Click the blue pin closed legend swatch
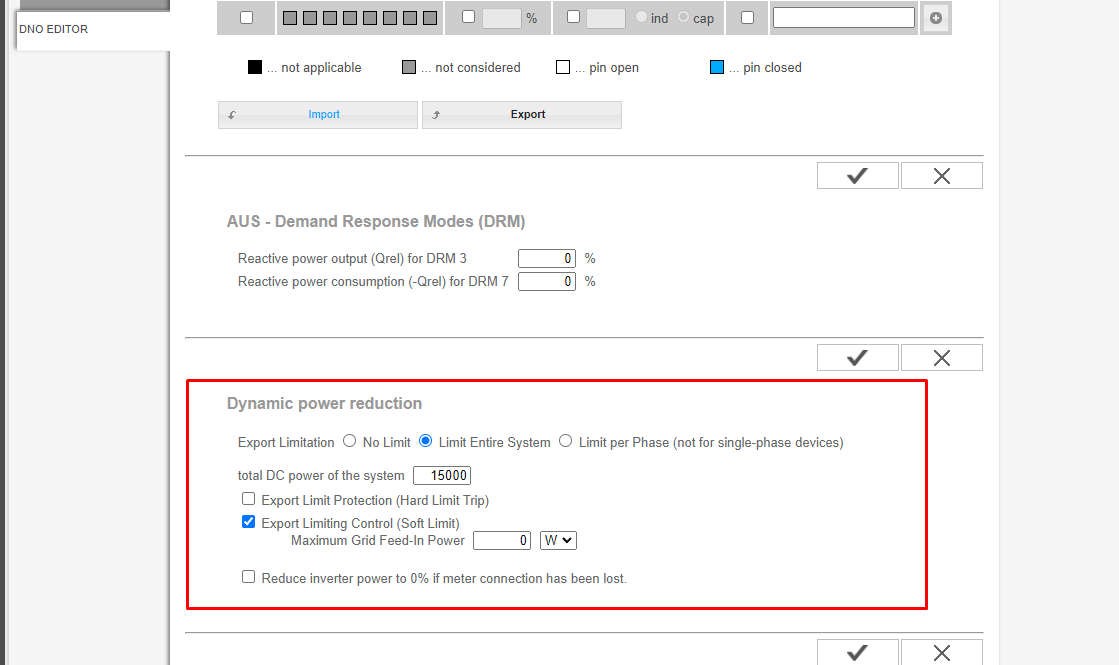 pos(717,68)
